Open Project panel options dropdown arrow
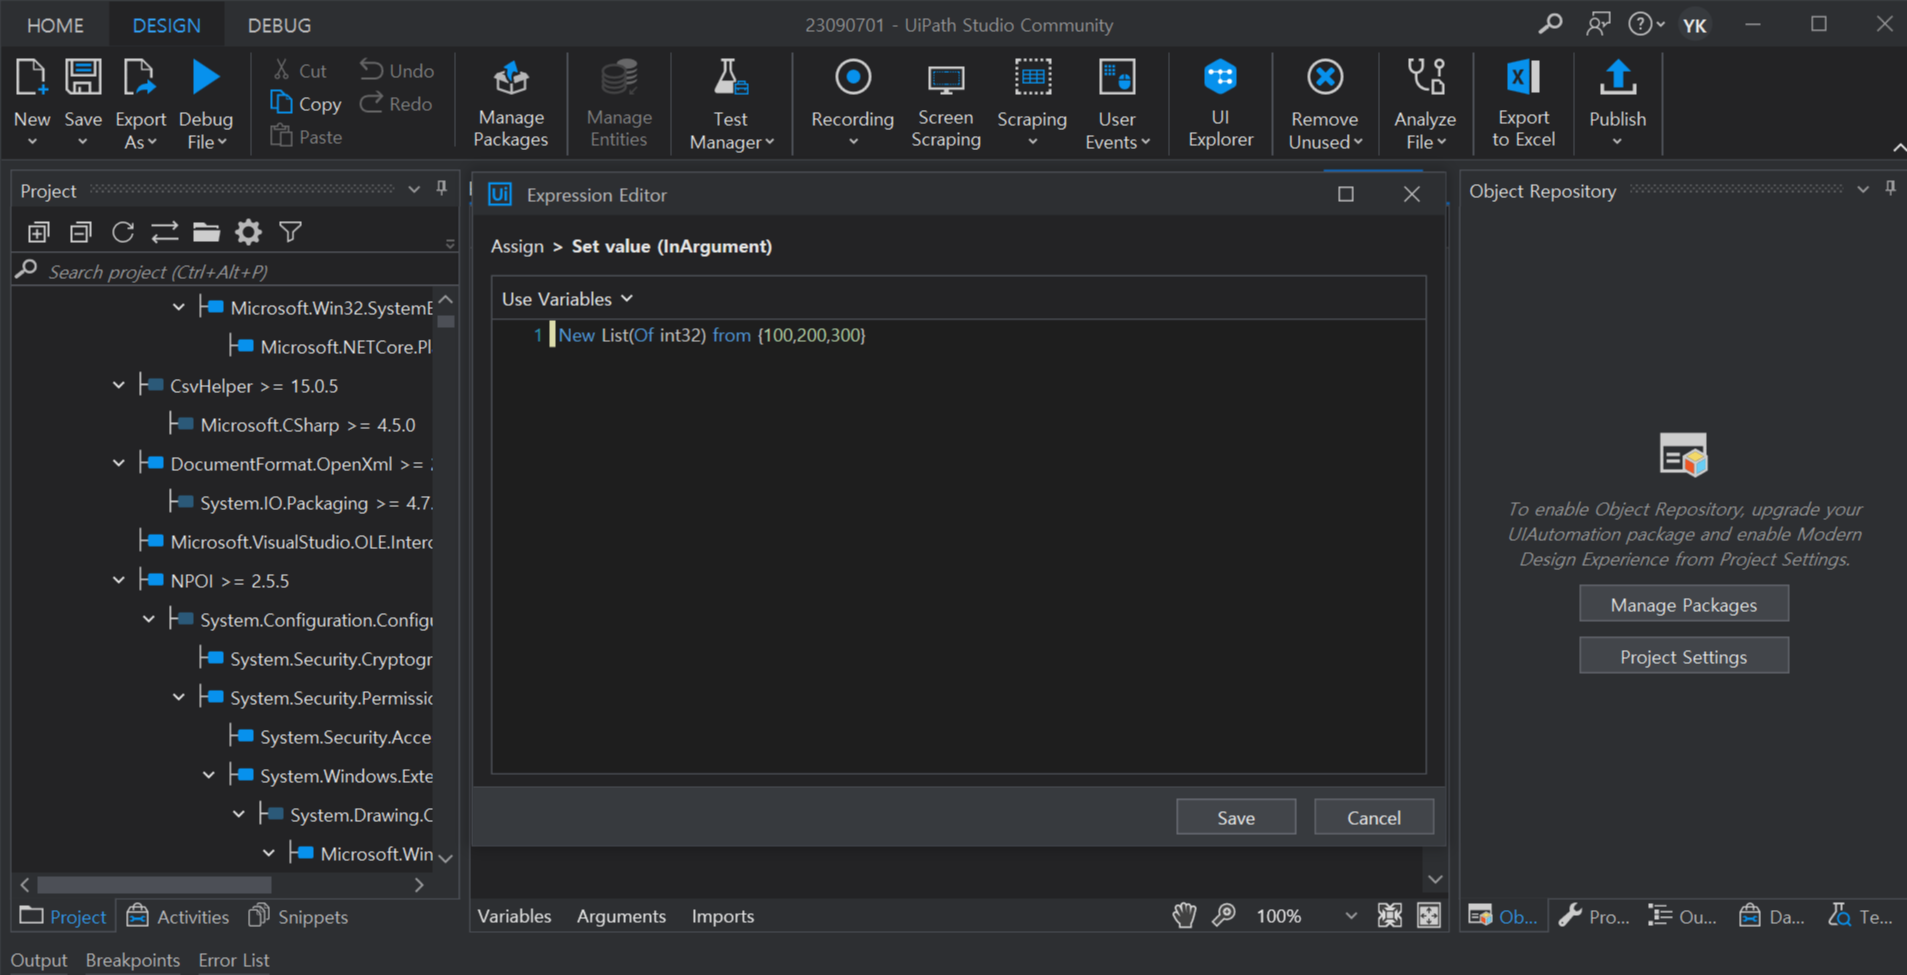The image size is (1907, 975). tap(414, 189)
